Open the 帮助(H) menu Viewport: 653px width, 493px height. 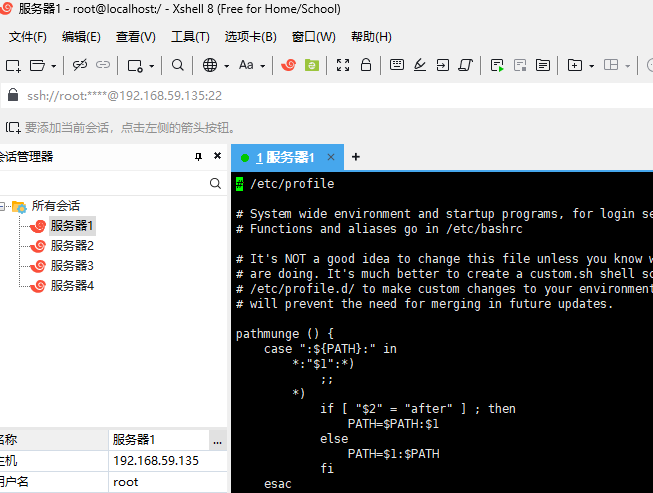click(x=371, y=37)
